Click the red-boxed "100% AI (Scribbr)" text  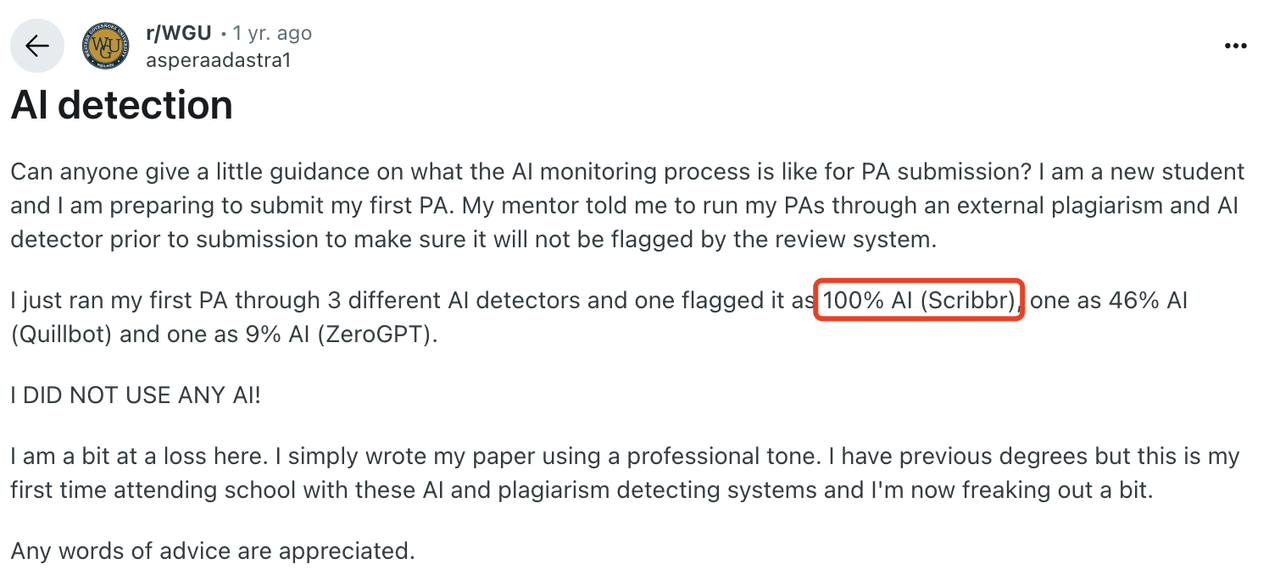click(x=919, y=301)
